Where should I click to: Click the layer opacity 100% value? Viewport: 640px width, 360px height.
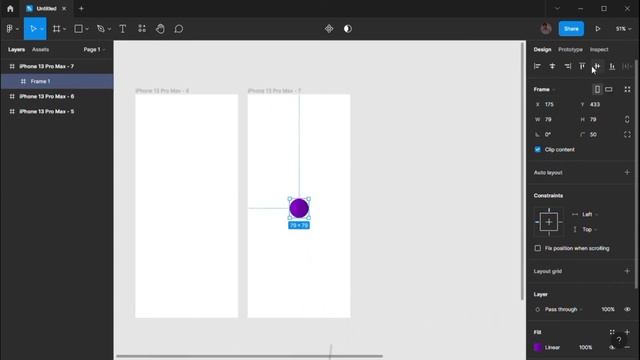(608, 309)
